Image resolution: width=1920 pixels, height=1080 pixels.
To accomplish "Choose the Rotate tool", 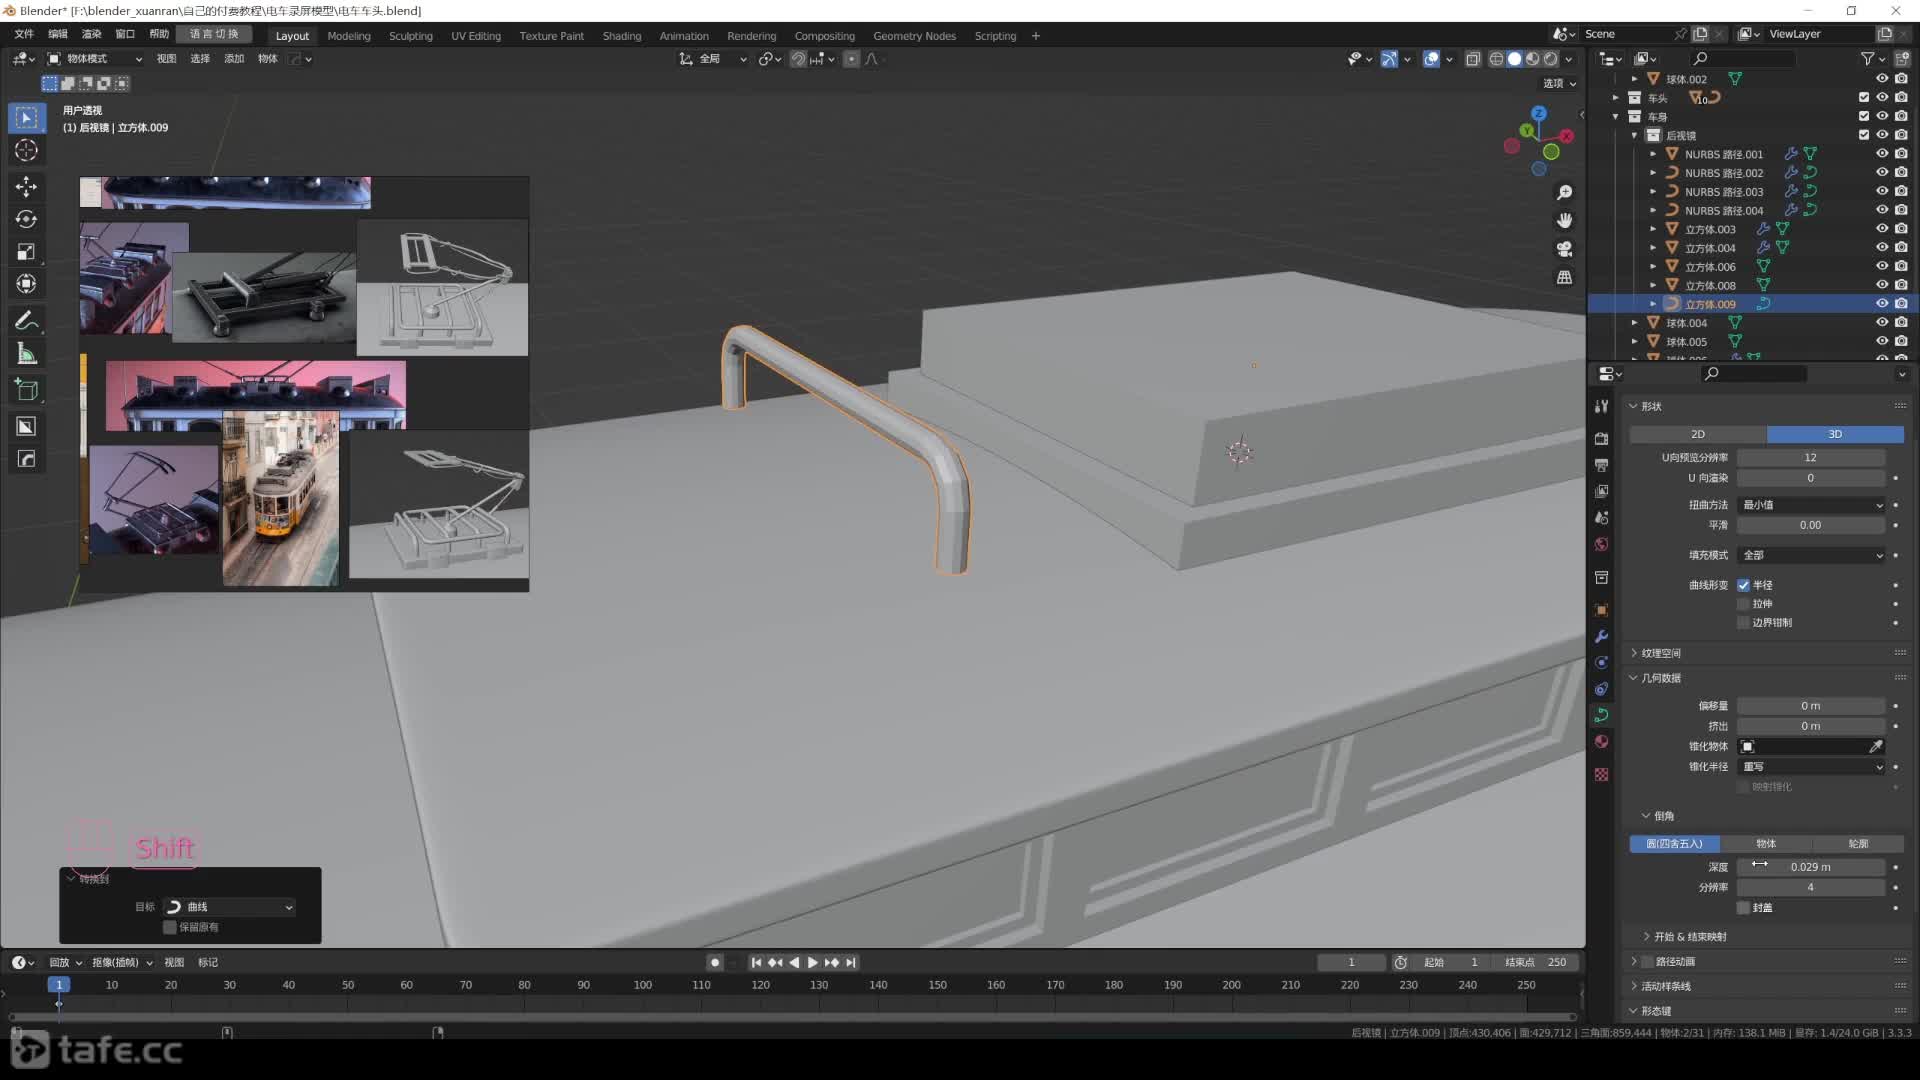I will [x=27, y=219].
